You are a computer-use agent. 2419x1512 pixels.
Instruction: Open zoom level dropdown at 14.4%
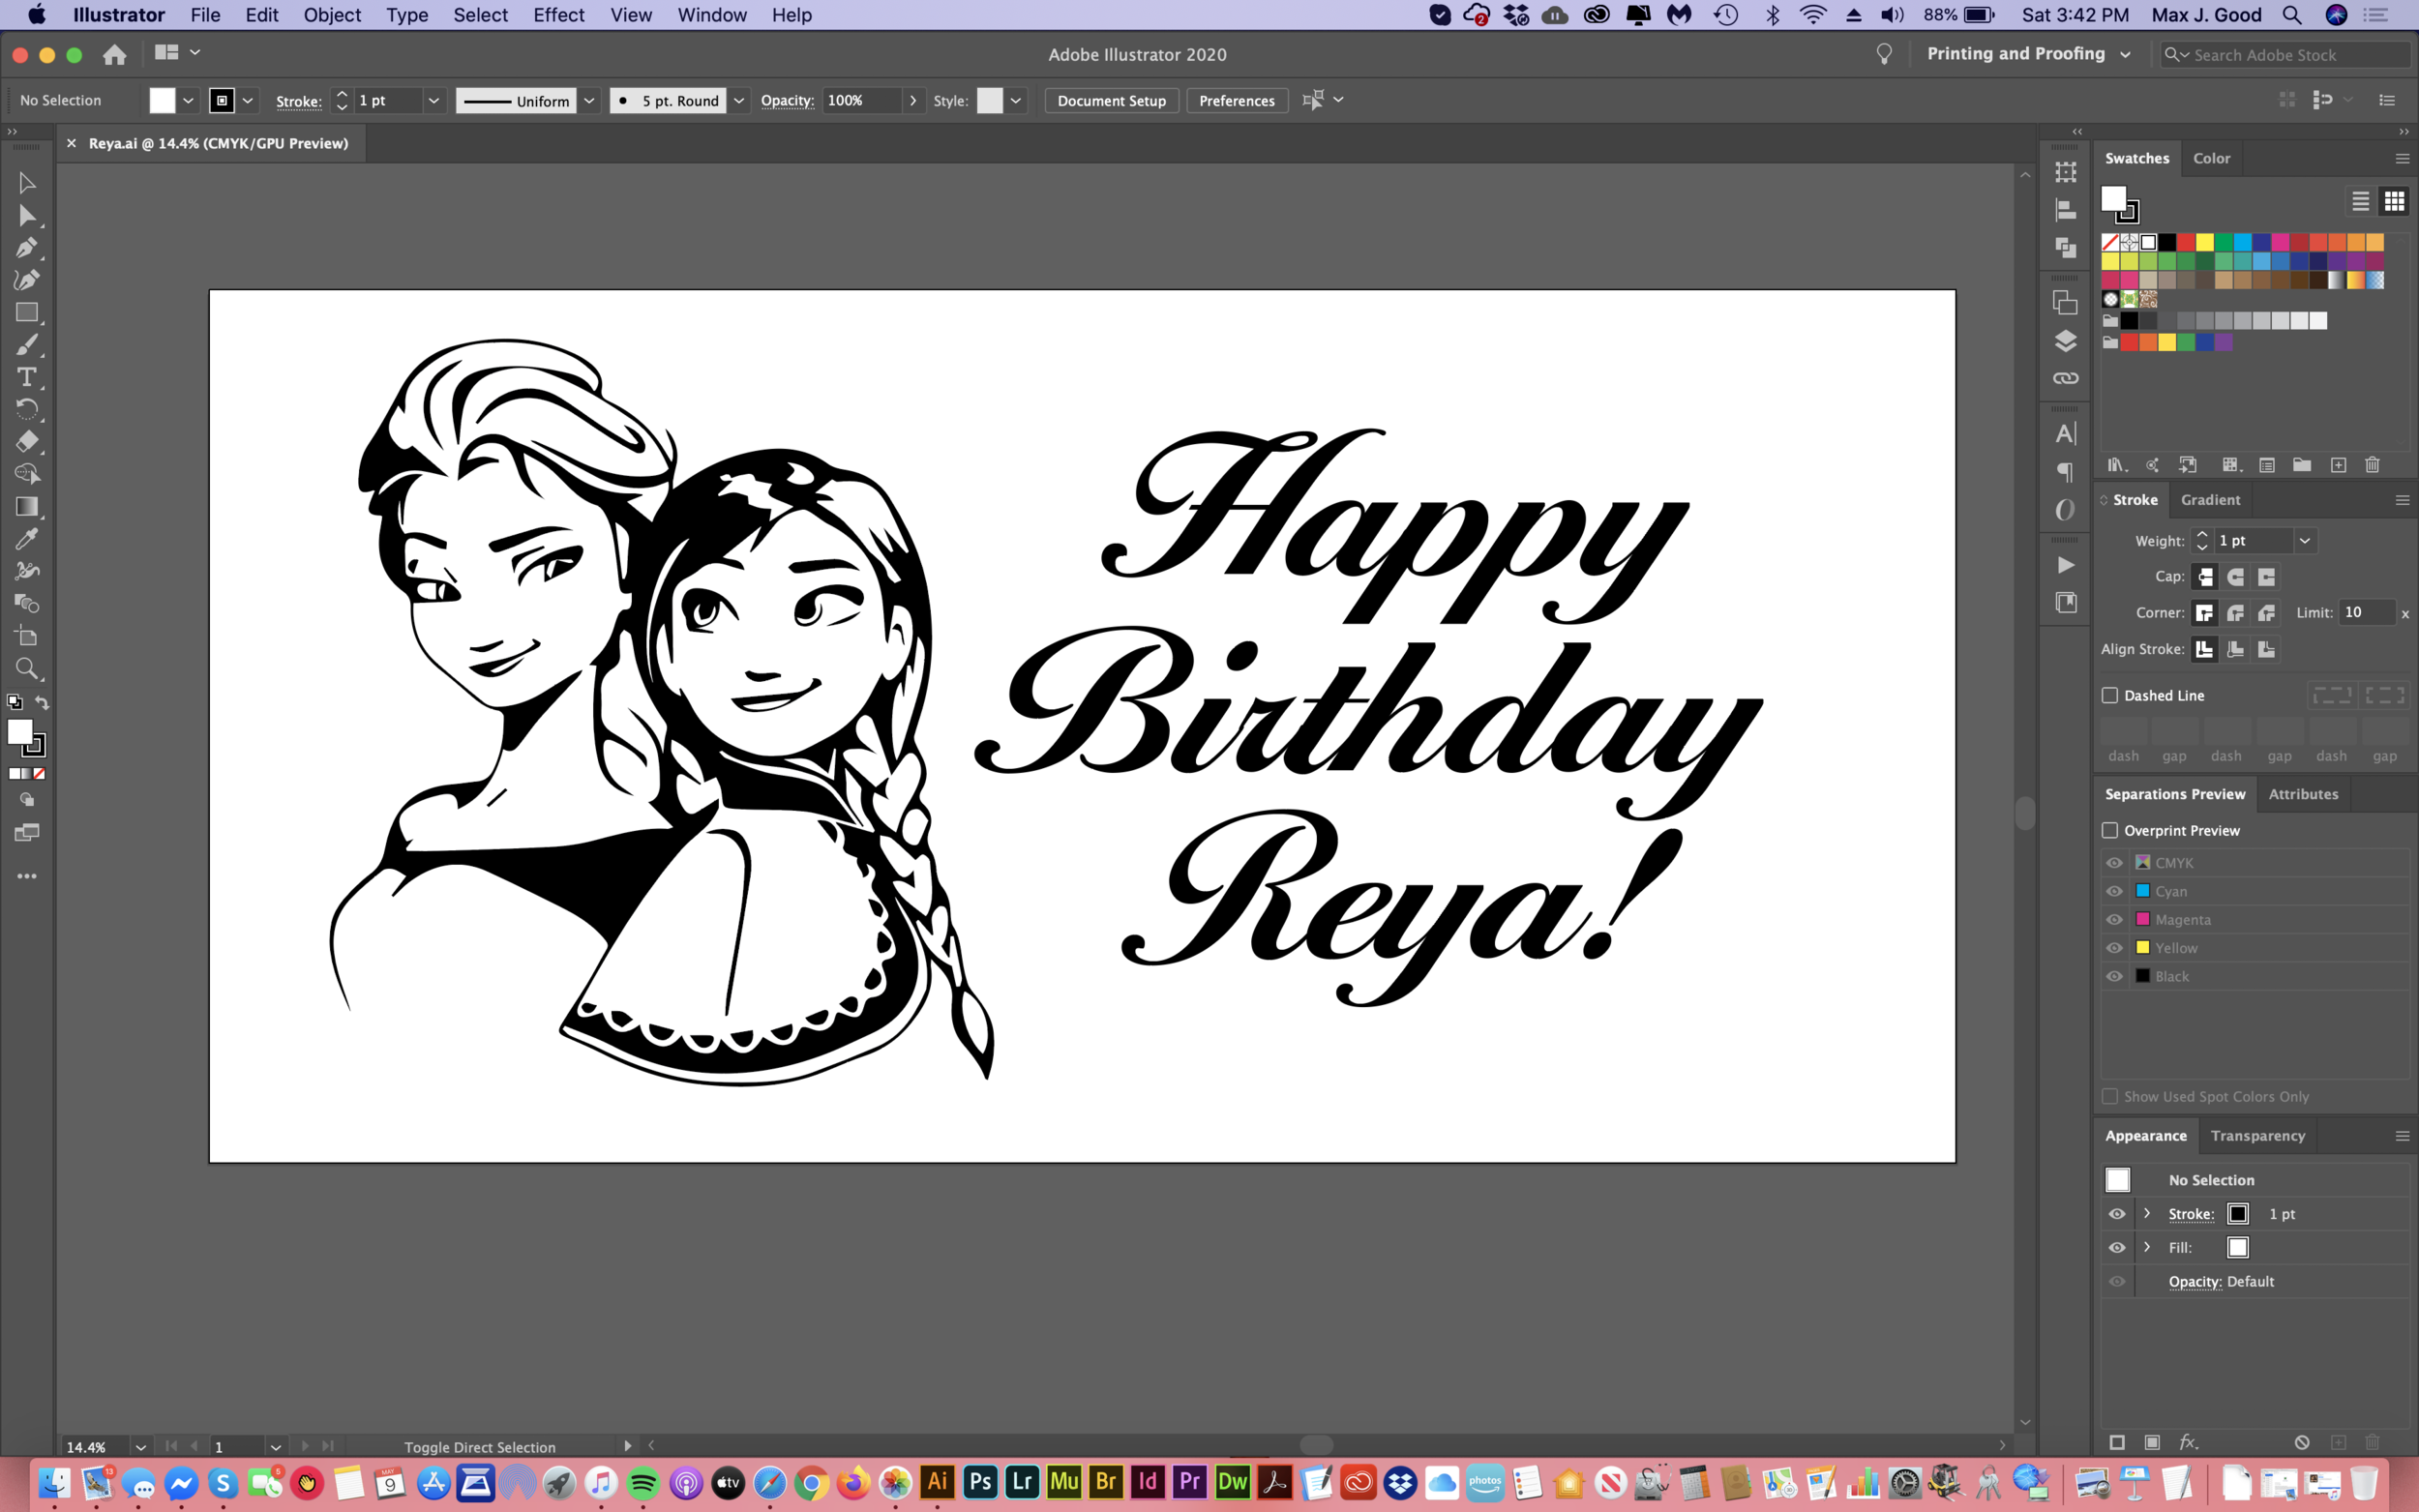click(x=141, y=1447)
